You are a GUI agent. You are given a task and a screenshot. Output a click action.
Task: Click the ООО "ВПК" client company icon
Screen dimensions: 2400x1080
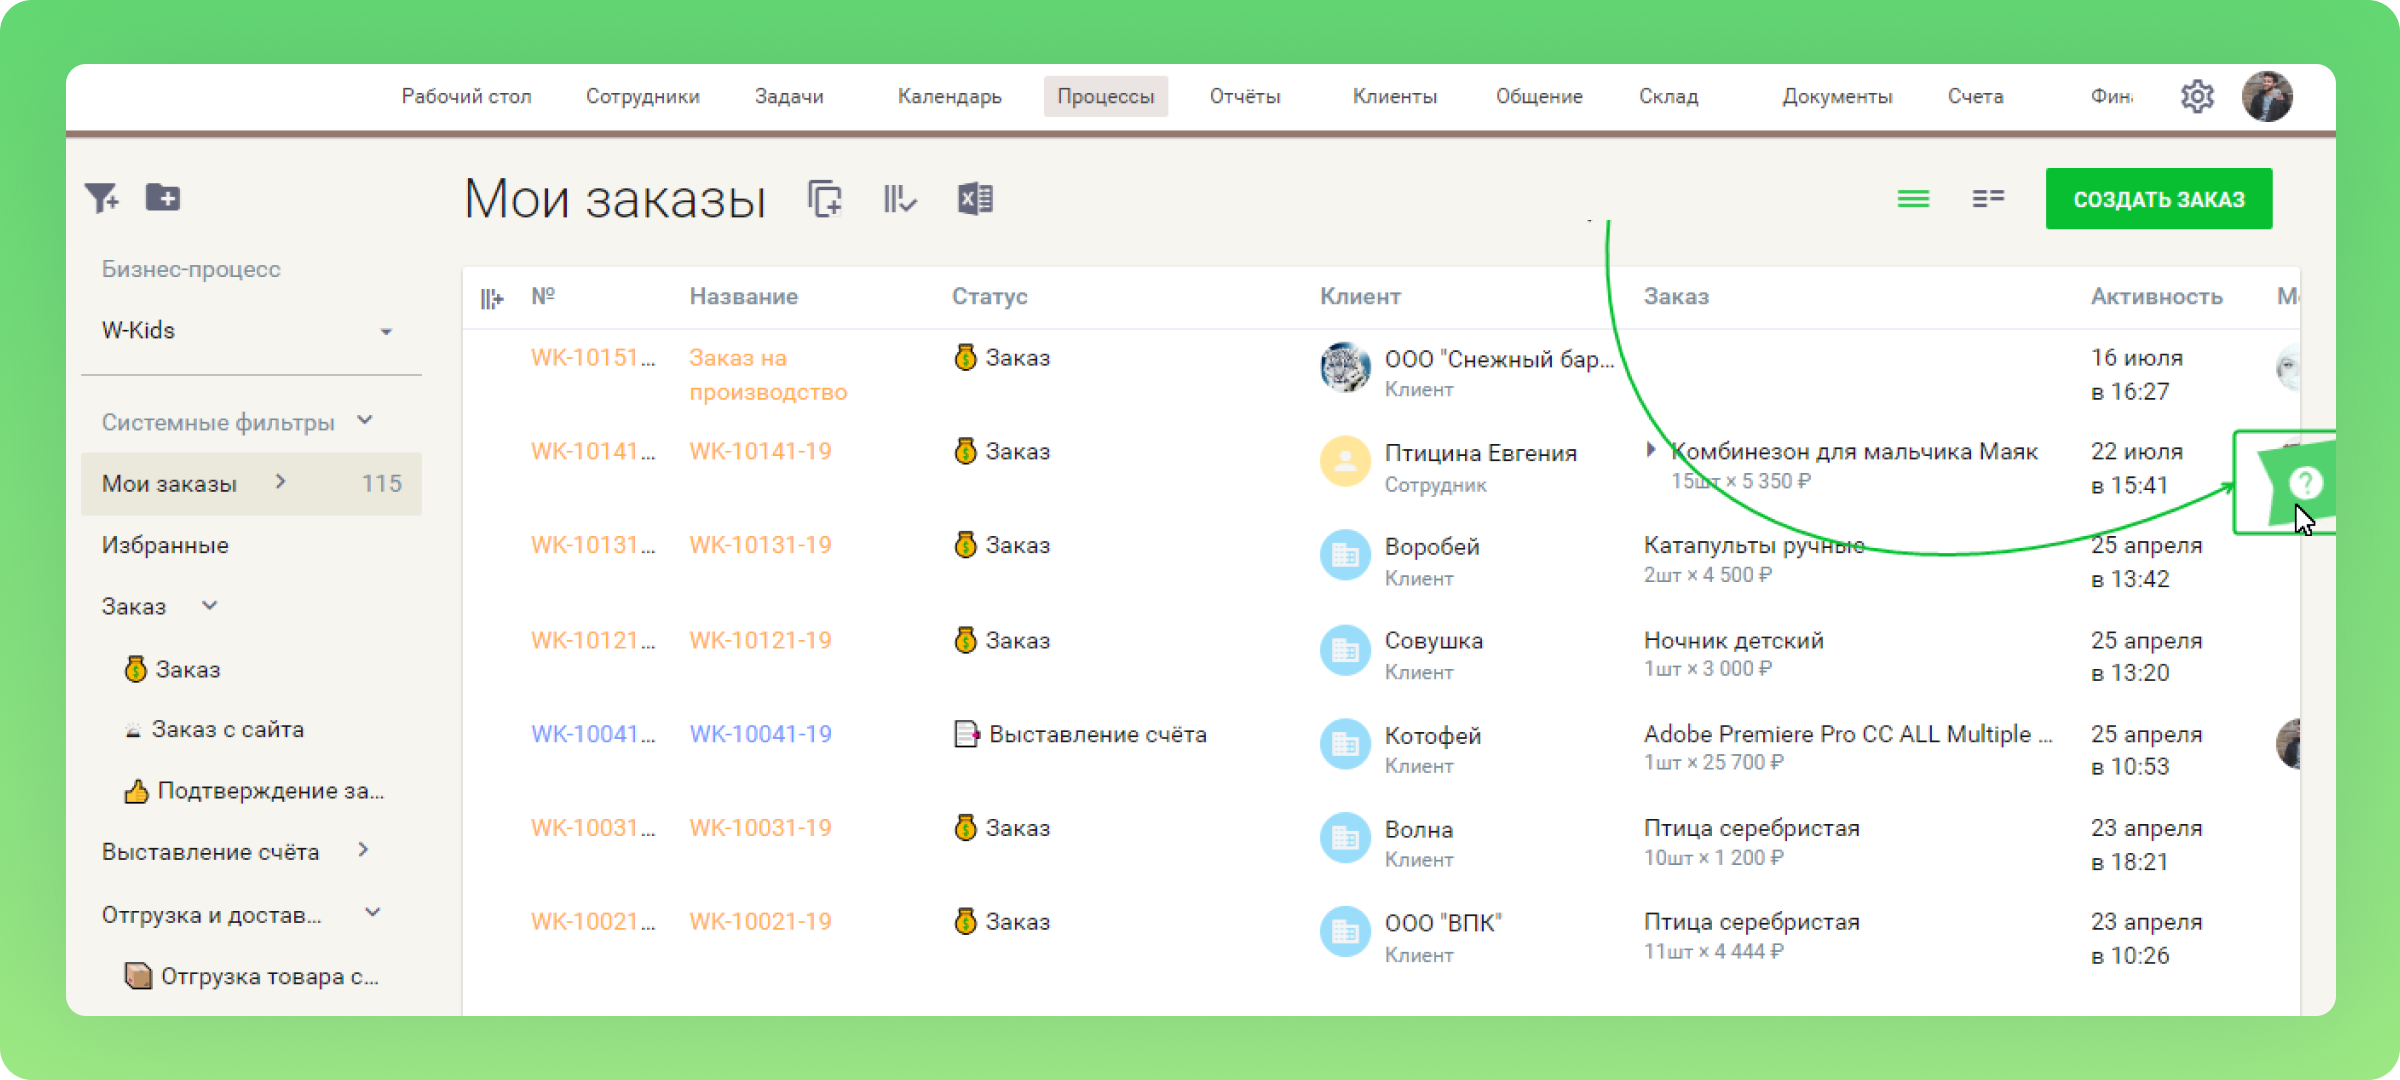(x=1345, y=932)
